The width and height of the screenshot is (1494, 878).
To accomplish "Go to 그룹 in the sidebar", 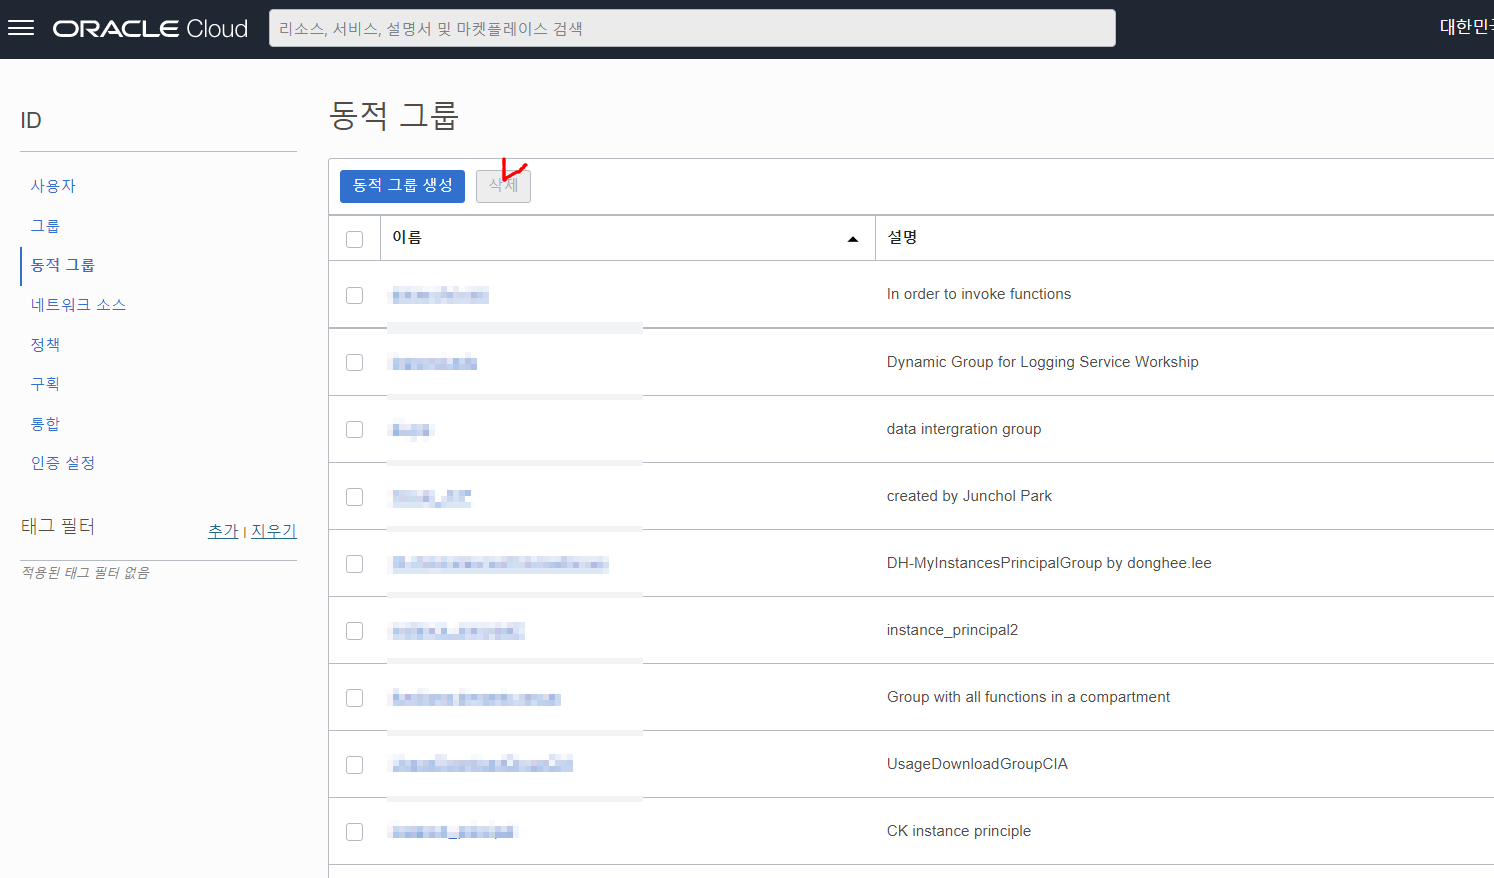I will [x=45, y=226].
